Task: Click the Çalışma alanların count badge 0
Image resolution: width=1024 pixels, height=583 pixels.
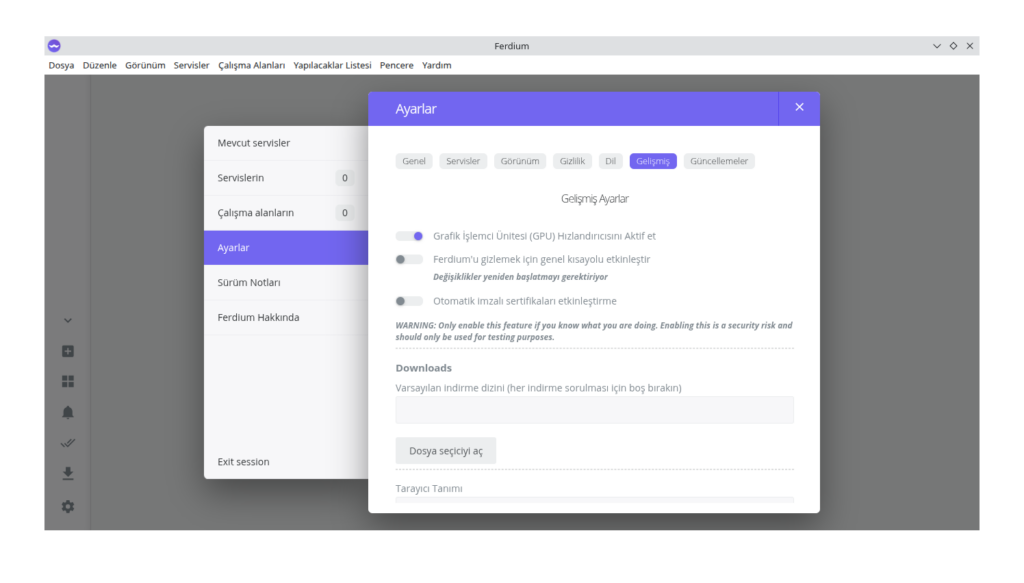Action: pyautogui.click(x=345, y=213)
